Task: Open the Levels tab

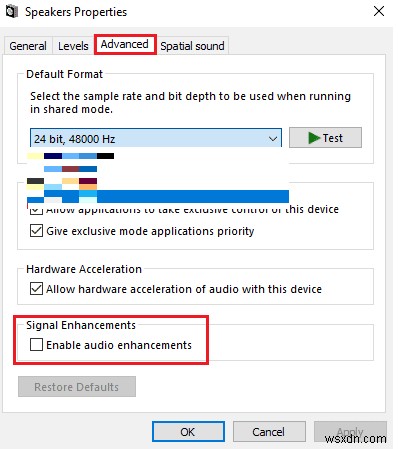Action: (x=73, y=46)
